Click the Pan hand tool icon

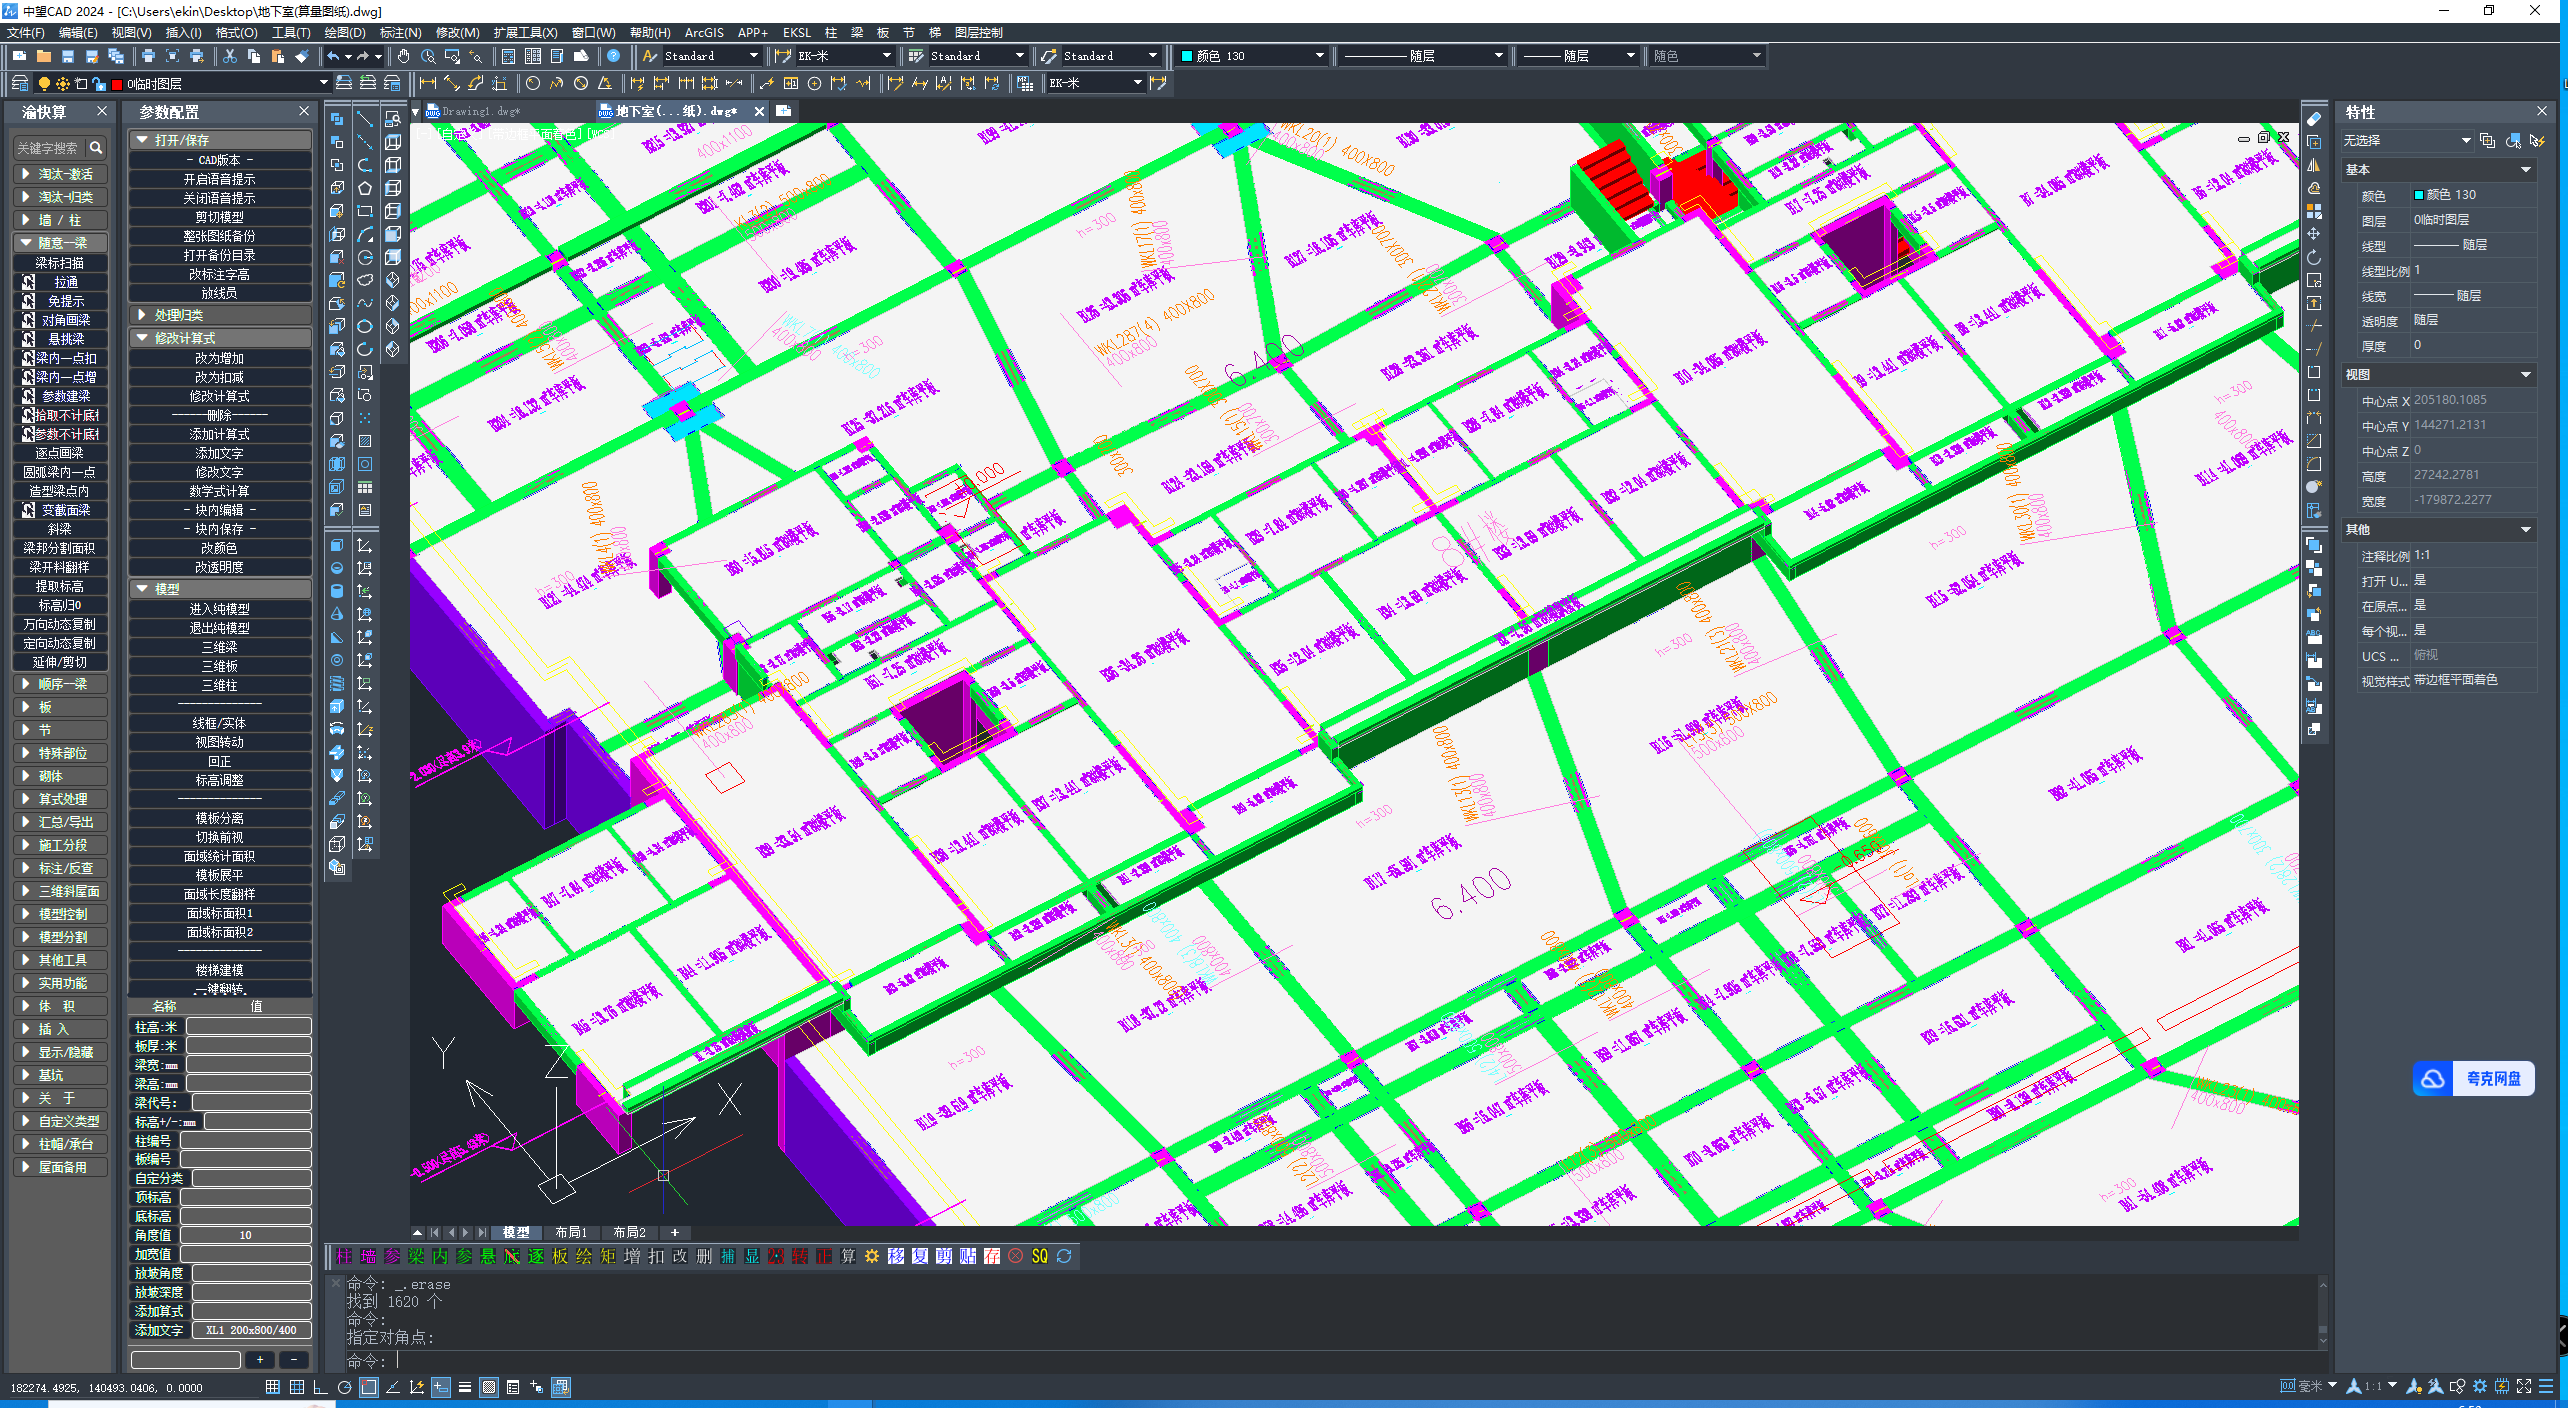click(x=403, y=56)
